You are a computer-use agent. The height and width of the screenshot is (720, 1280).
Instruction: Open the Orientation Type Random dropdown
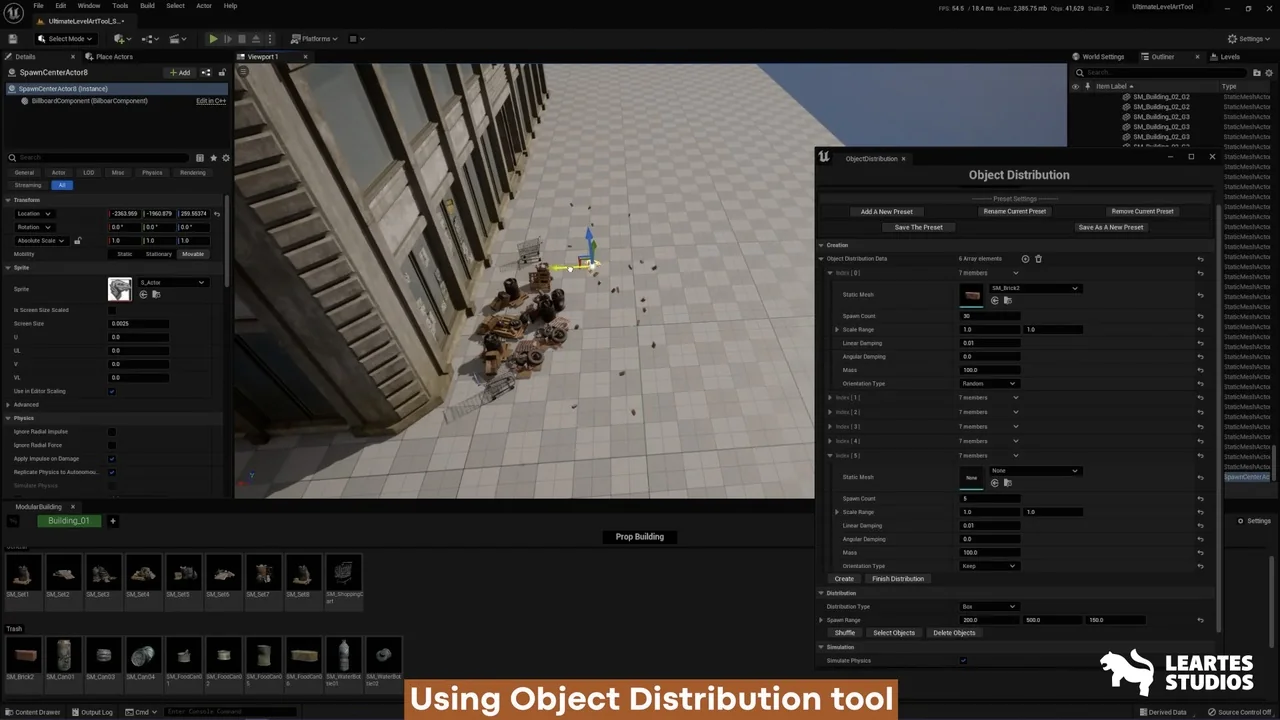coord(989,384)
